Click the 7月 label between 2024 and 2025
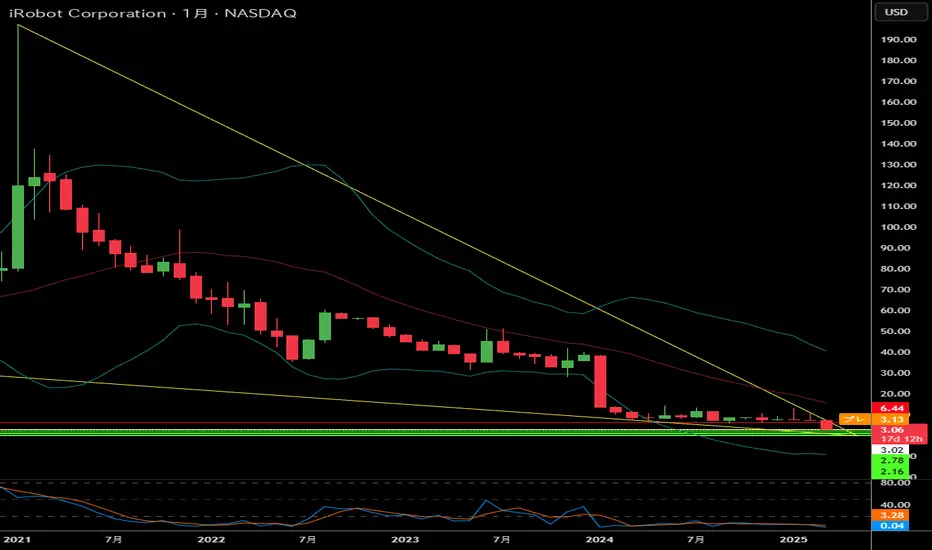 tap(695, 539)
